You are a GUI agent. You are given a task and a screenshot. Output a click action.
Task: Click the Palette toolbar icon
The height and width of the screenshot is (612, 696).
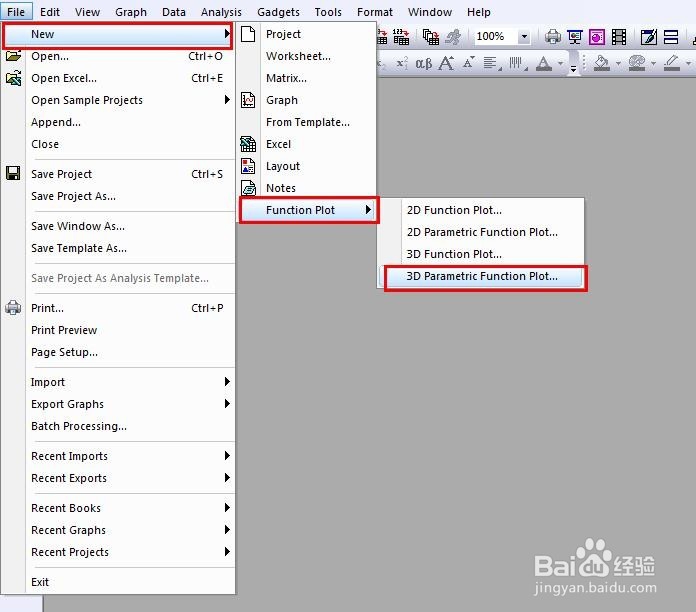point(637,63)
